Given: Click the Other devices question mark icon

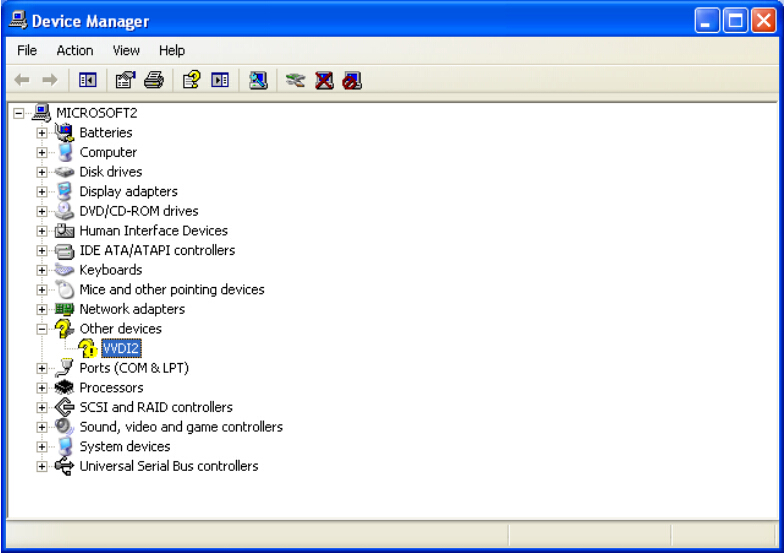Looking at the screenshot, I should (x=64, y=328).
